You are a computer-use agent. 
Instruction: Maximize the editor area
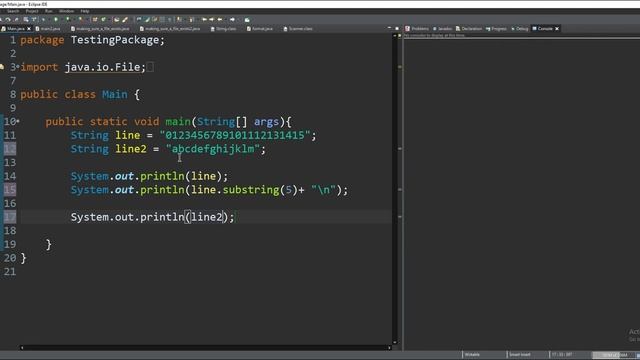tap(396, 28)
